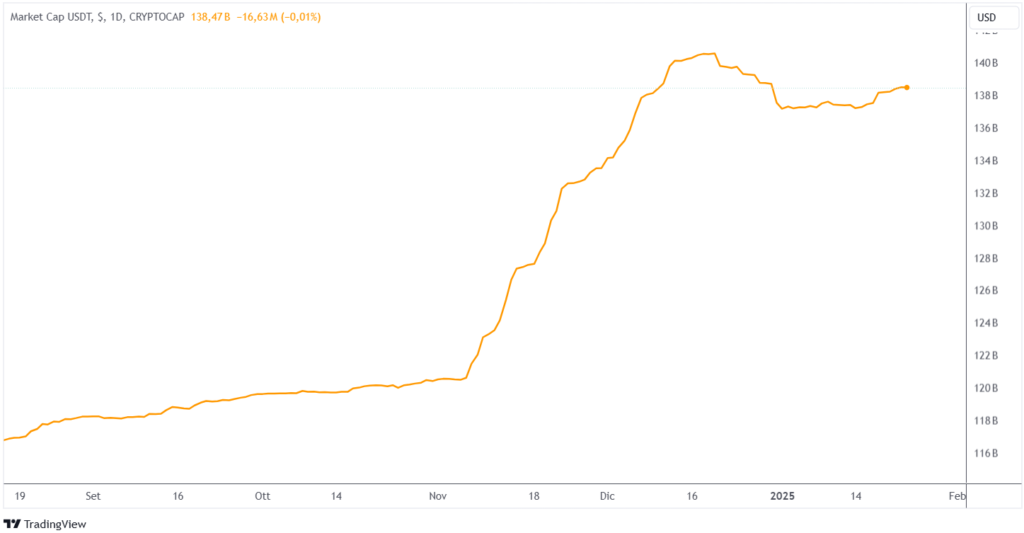Screen dimensions: 1024x533
Task: Click the 120 B price axis label
Action: [986, 388]
